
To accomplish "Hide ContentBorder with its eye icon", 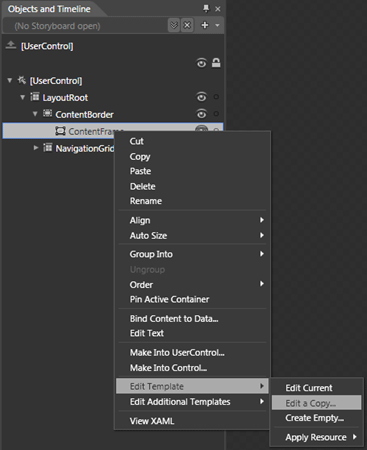I will click(x=201, y=114).
